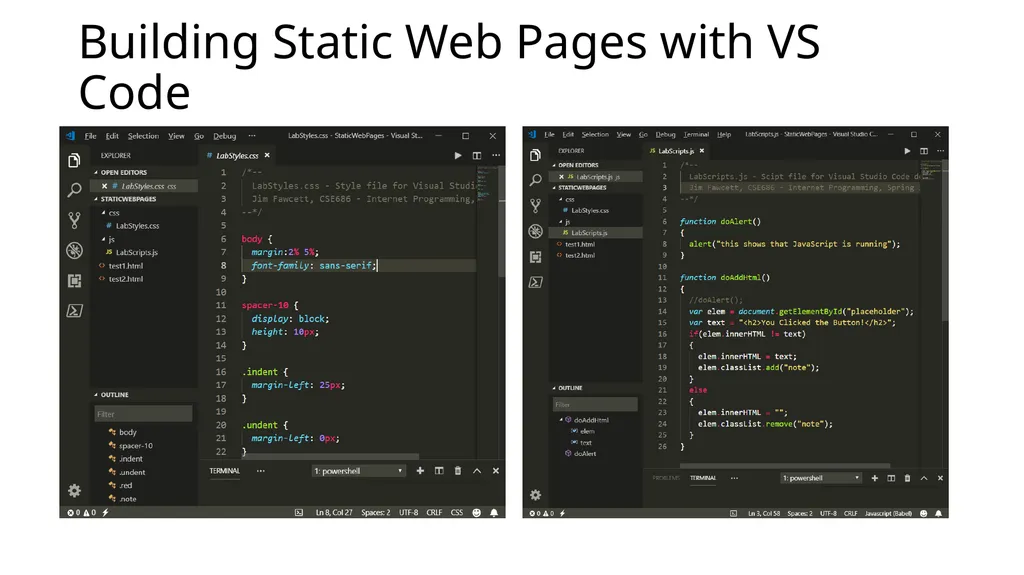Click feedback smiley in left window's status bar
Image resolution: width=1024 pixels, height=575 pixels.
click(x=477, y=513)
